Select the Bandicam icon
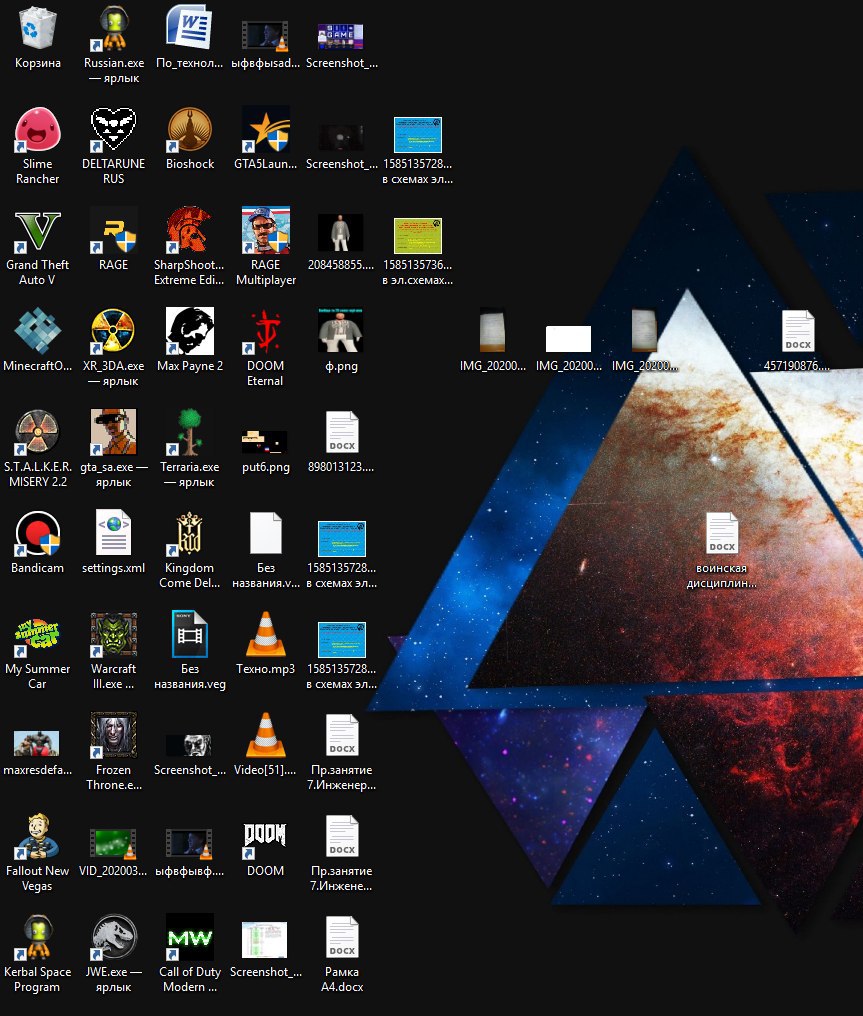Viewport: 863px width, 1016px height. 38,534
